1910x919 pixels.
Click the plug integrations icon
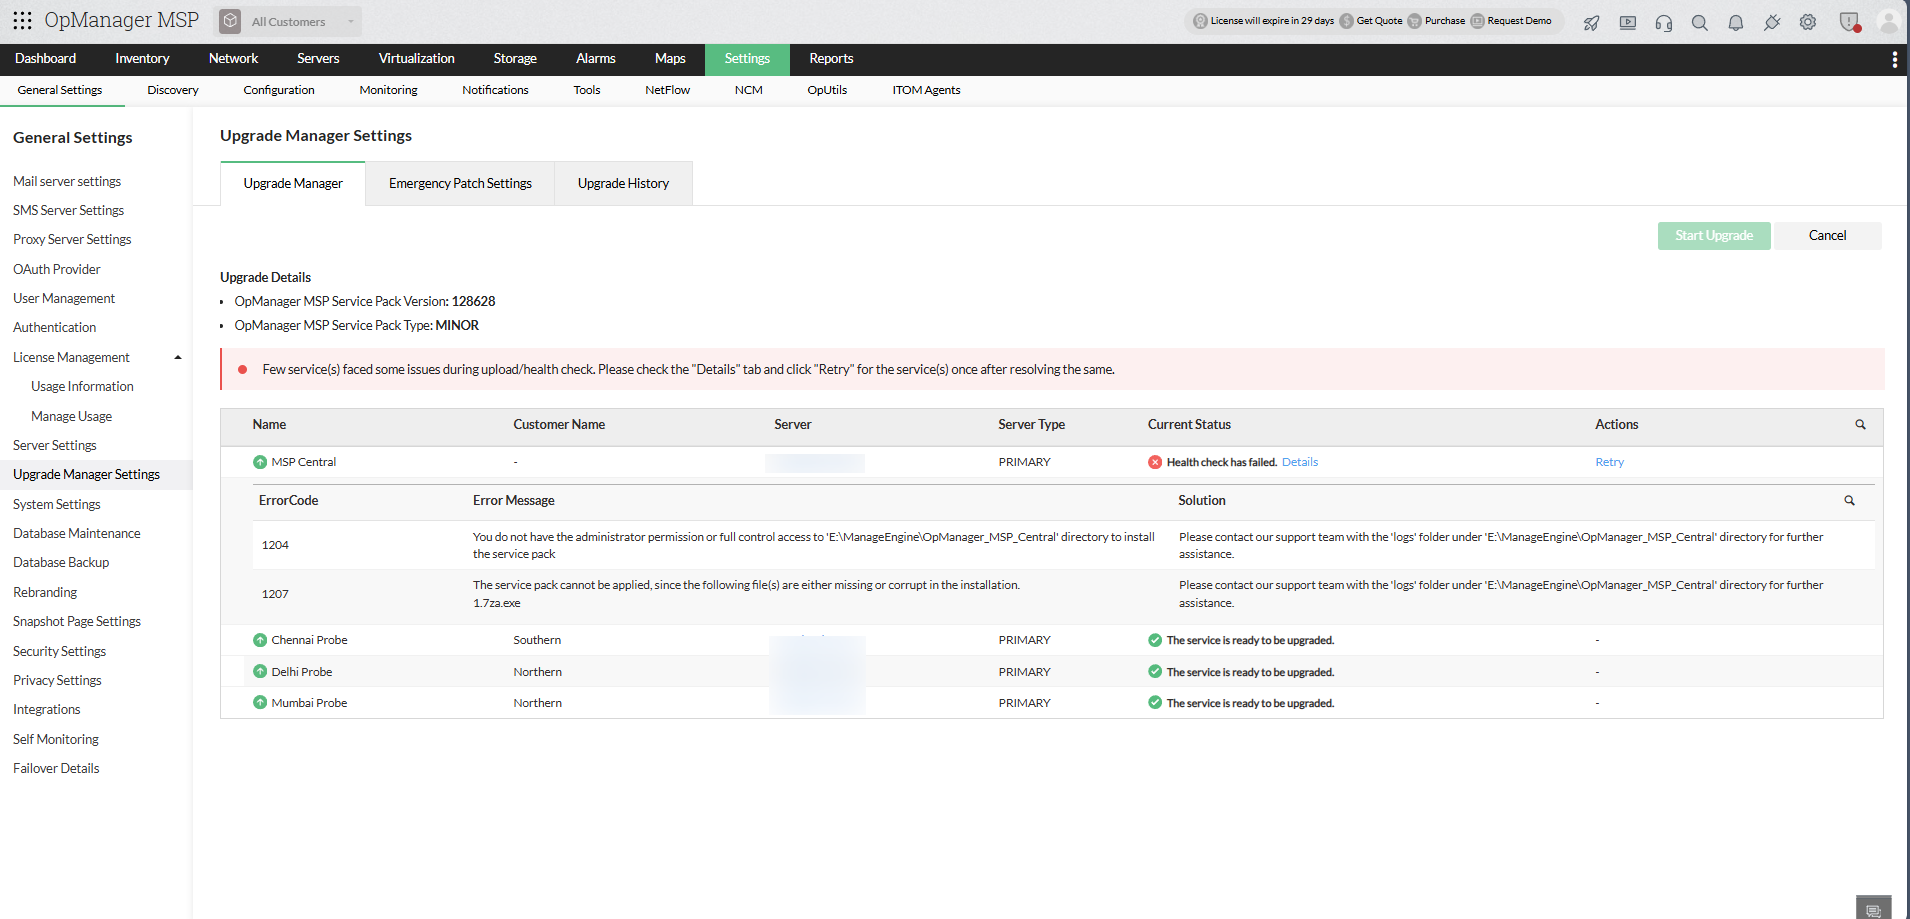tap(1772, 22)
